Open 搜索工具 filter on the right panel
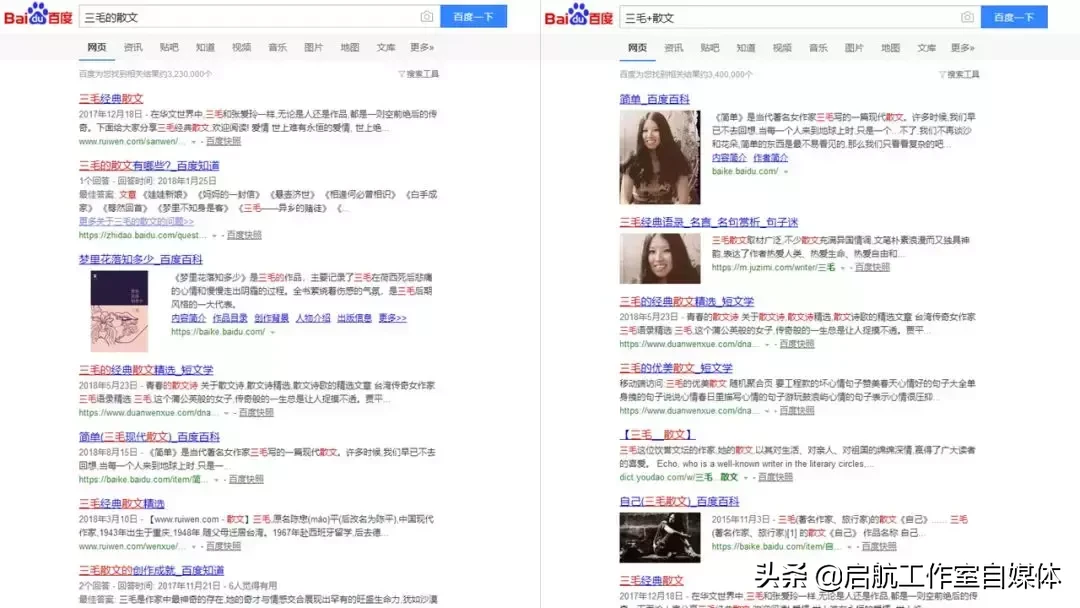This screenshot has height=608, width=1080. [x=963, y=75]
